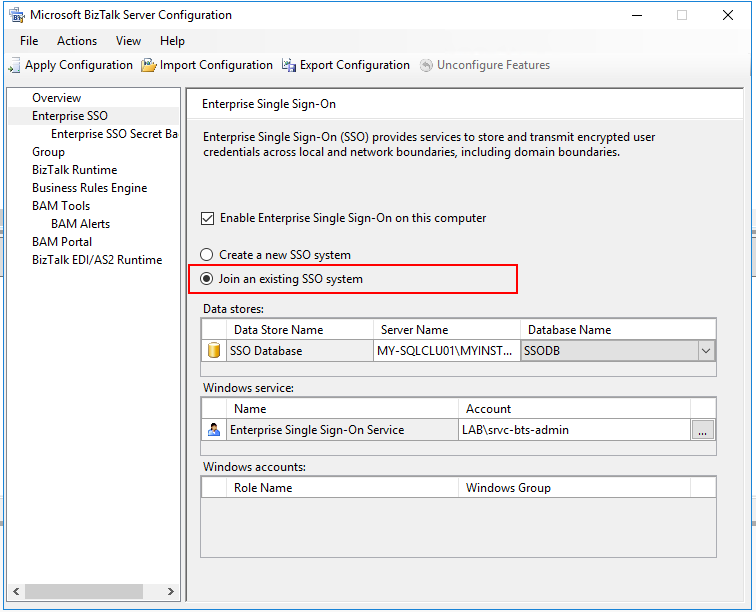Click right arrow of tree horizontal scrollbar
The height and width of the screenshot is (612, 756).
[171, 591]
